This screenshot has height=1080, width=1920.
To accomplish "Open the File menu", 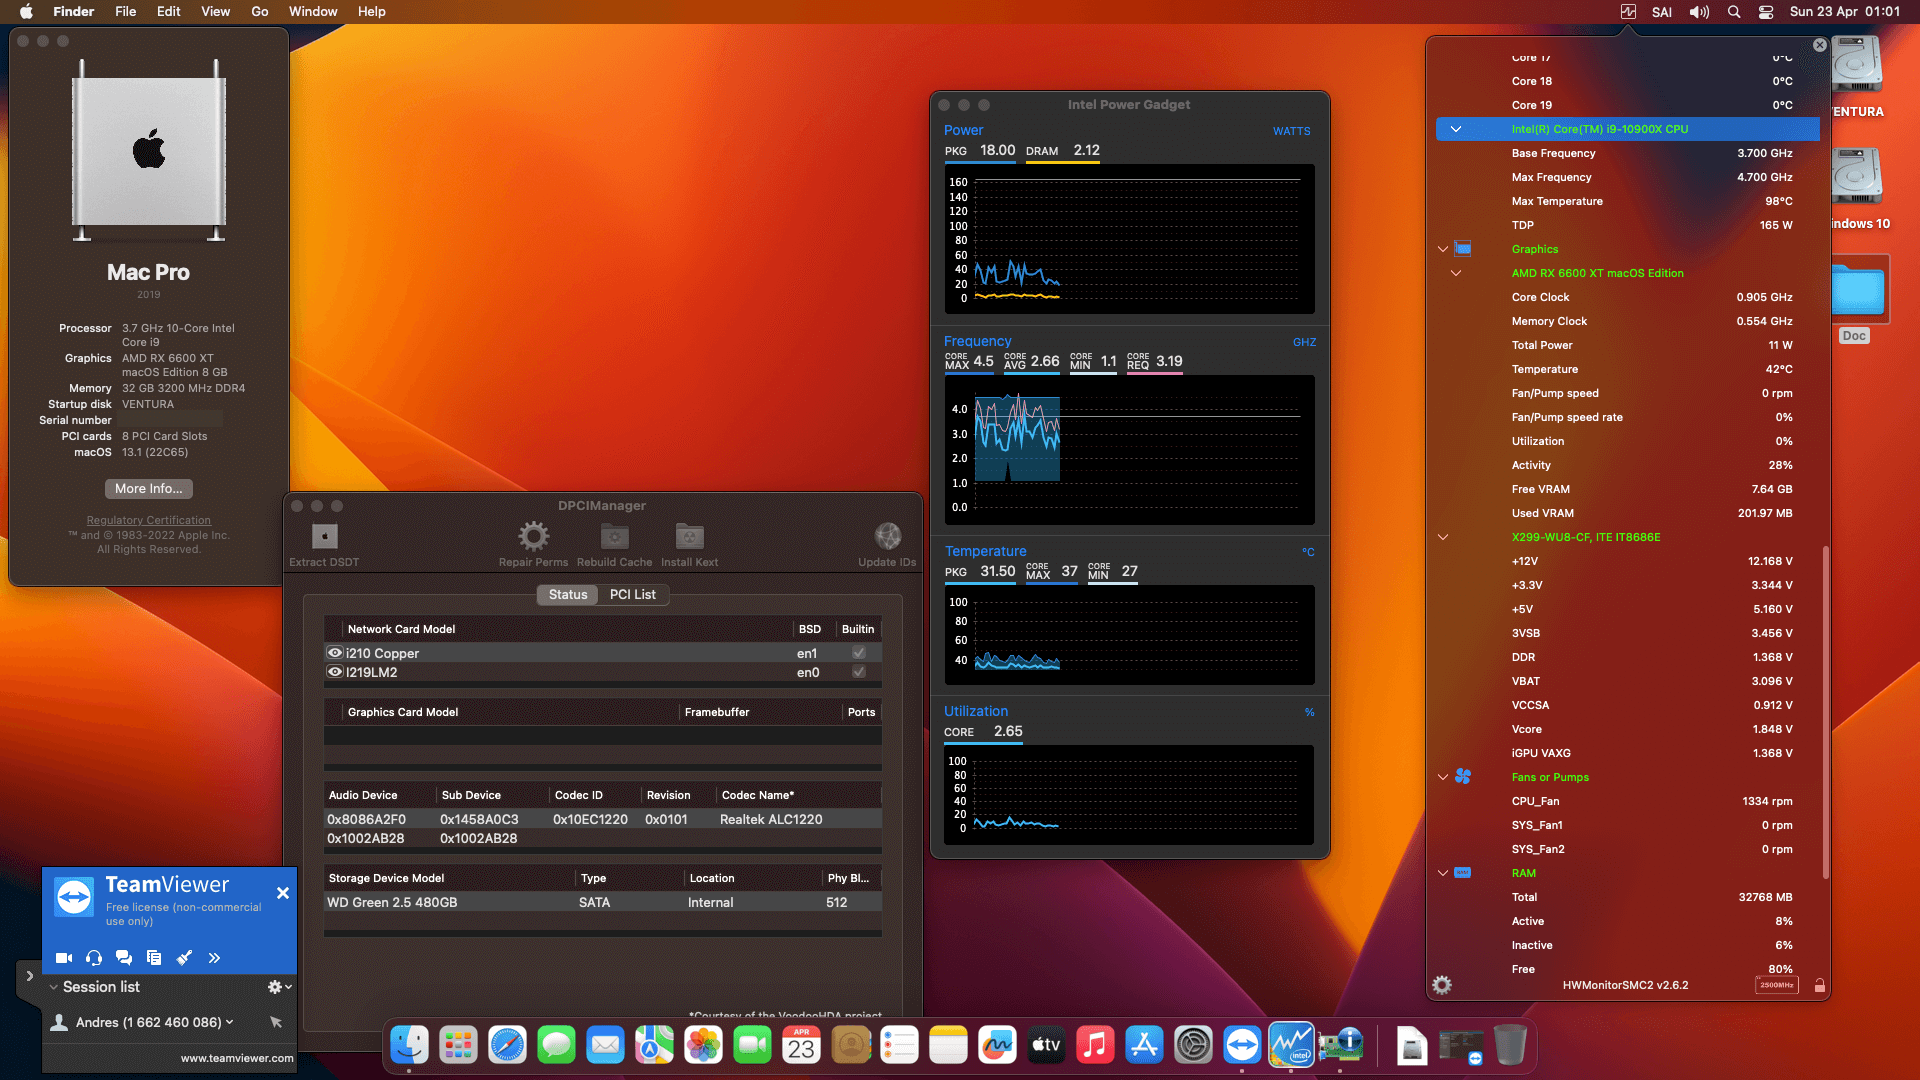I will point(125,12).
